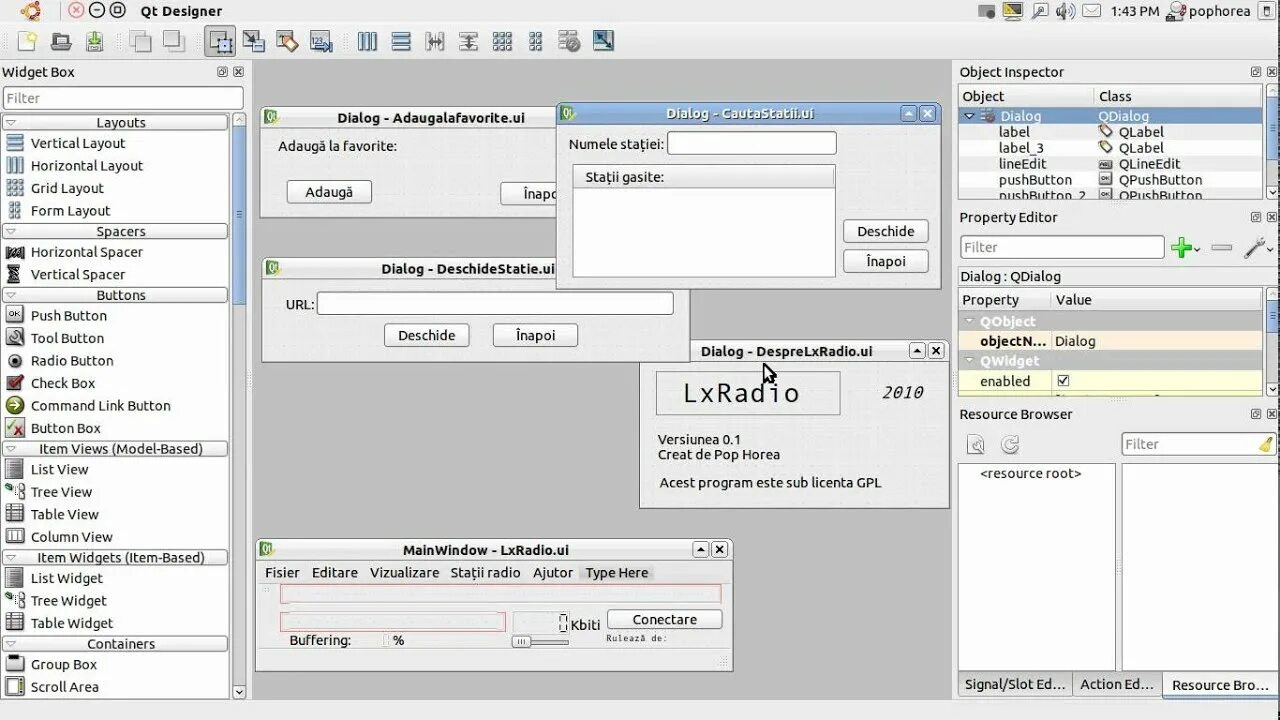Click Numele stației field in CautaStatii dialog
The width and height of the screenshot is (1280, 720).
tap(752, 144)
